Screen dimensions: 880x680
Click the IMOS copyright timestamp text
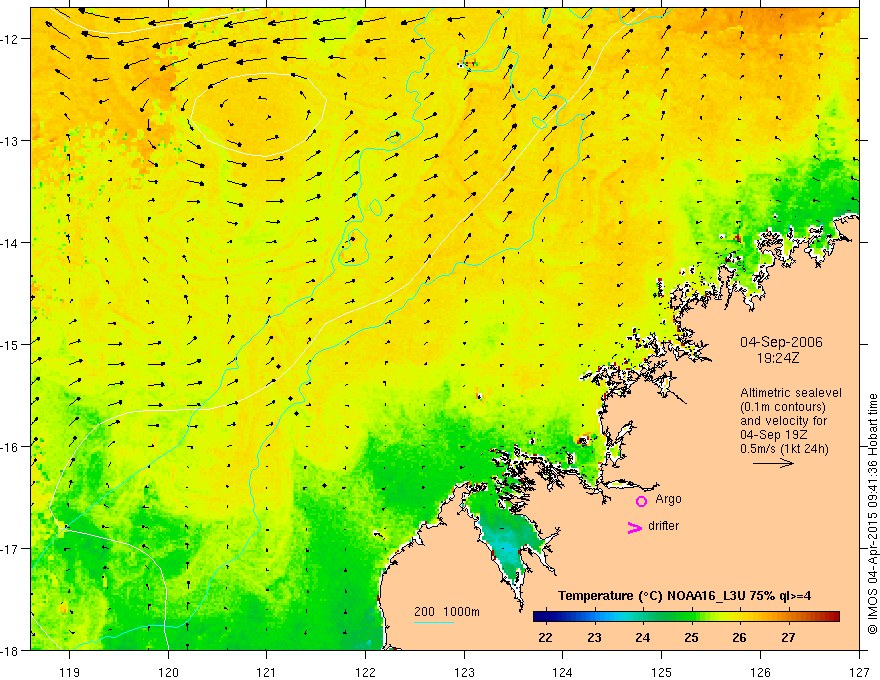[x=872, y=514]
